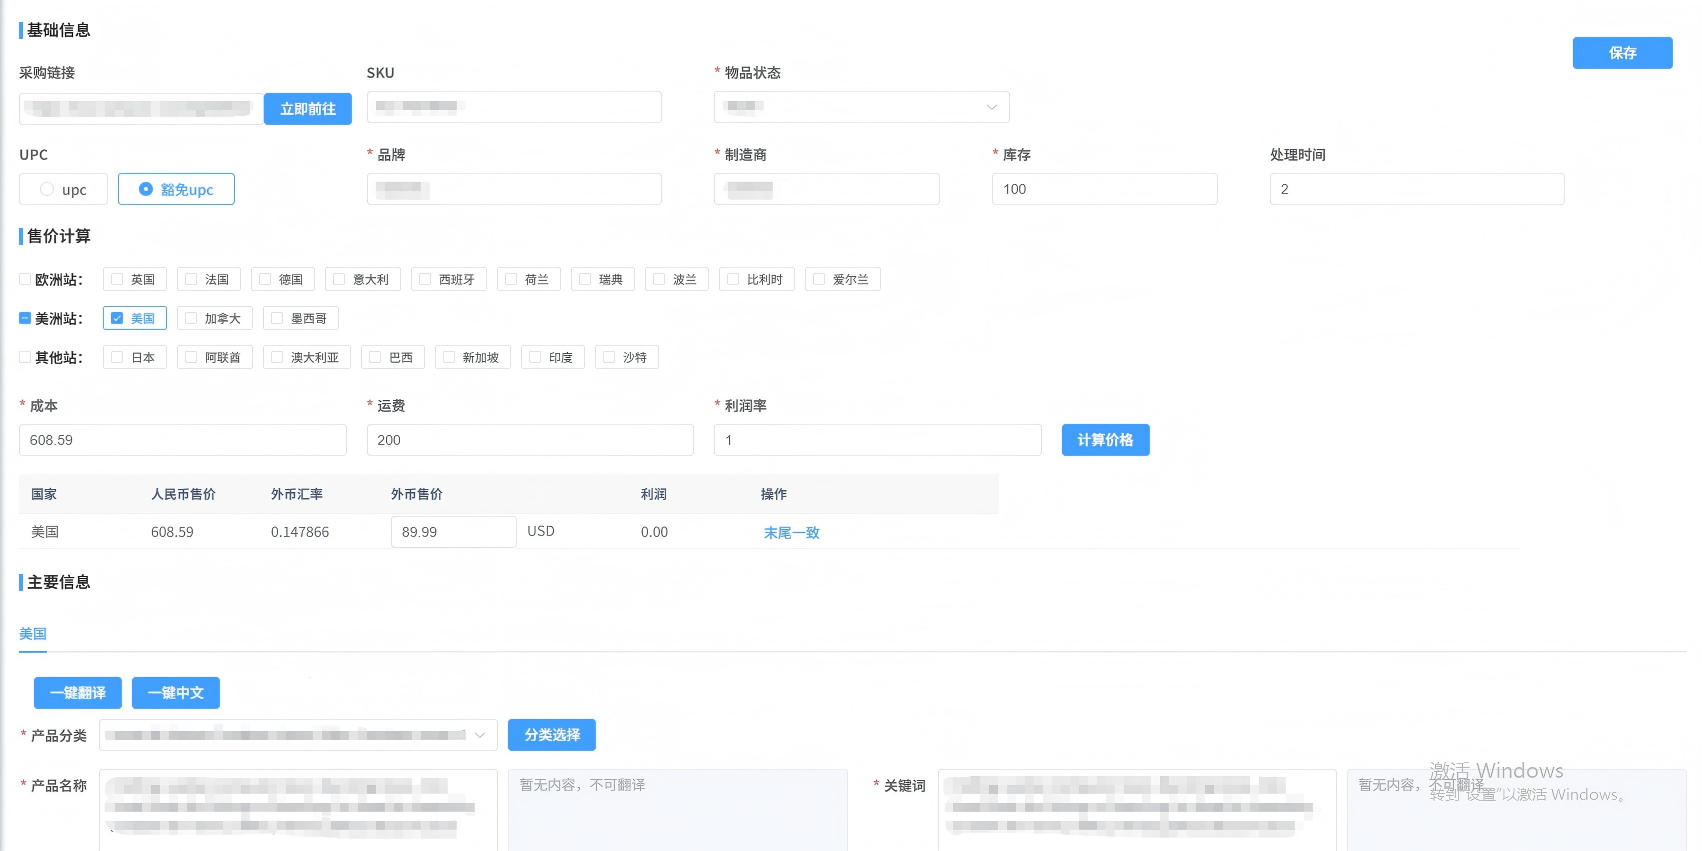Check the 西班牙 checkbox
The width and height of the screenshot is (1702, 851).
(425, 280)
